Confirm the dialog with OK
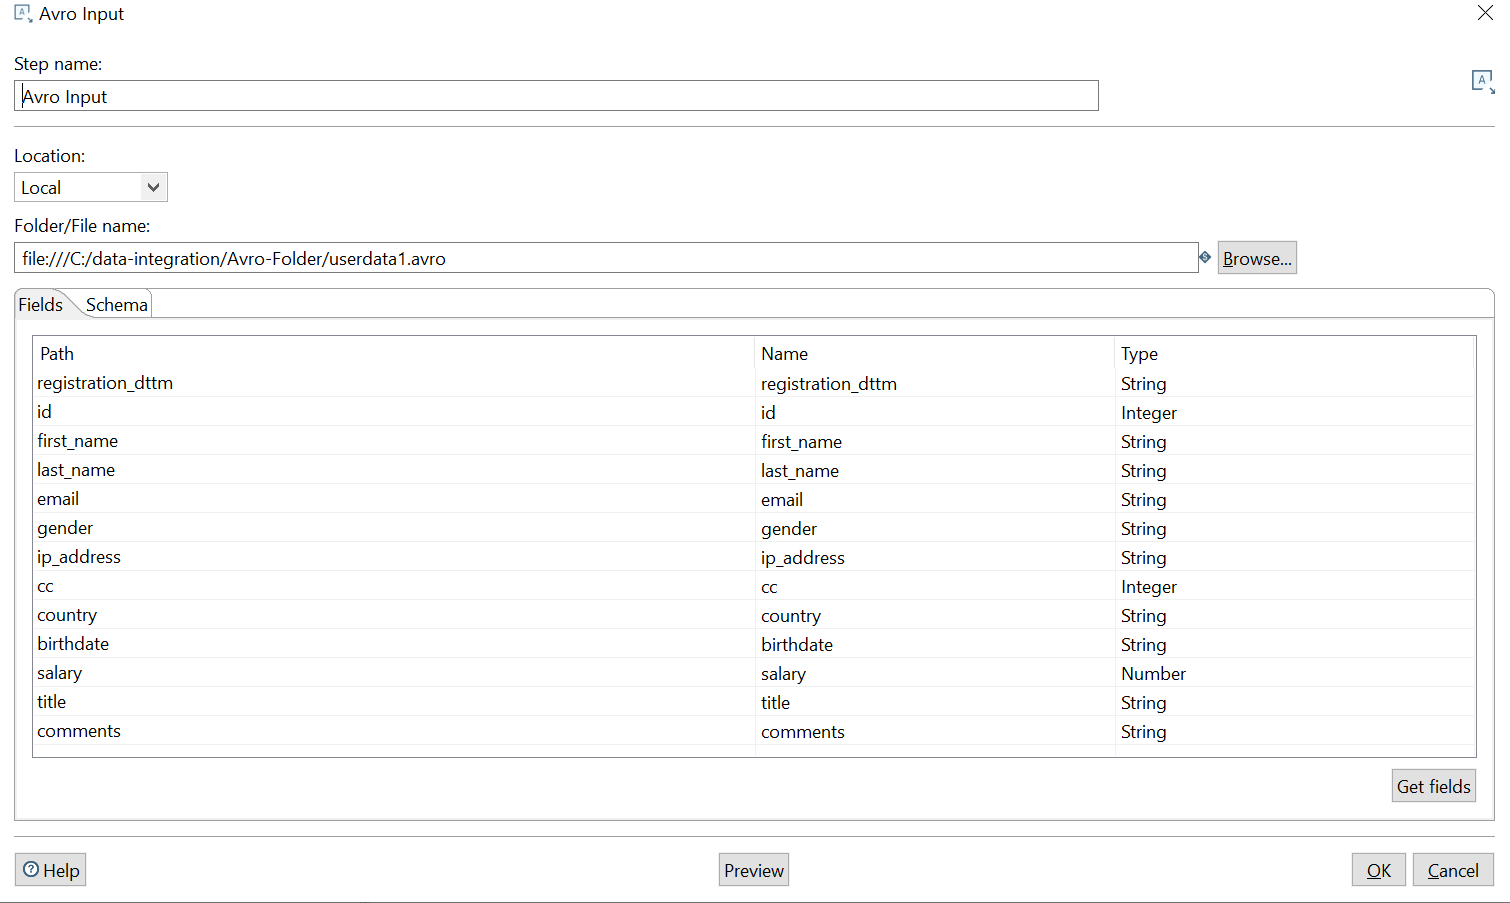Viewport: 1510px width, 903px height. pos(1378,869)
